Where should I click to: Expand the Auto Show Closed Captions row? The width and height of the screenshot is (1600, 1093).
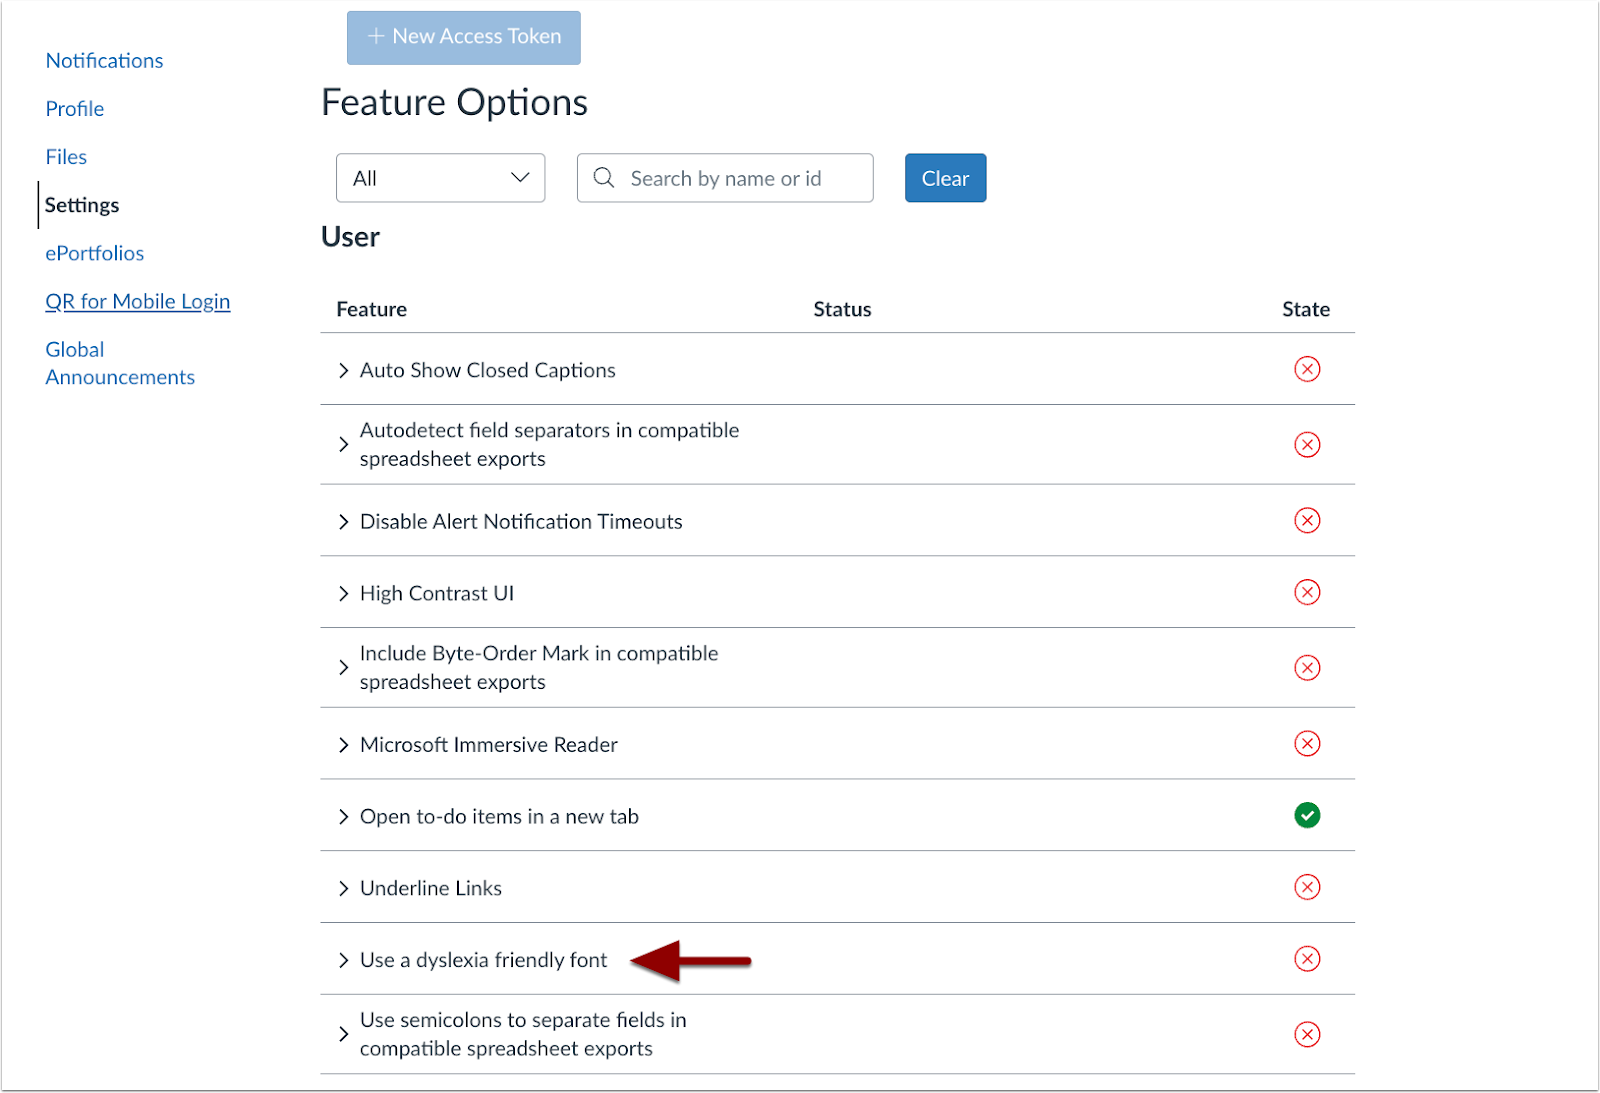[344, 369]
